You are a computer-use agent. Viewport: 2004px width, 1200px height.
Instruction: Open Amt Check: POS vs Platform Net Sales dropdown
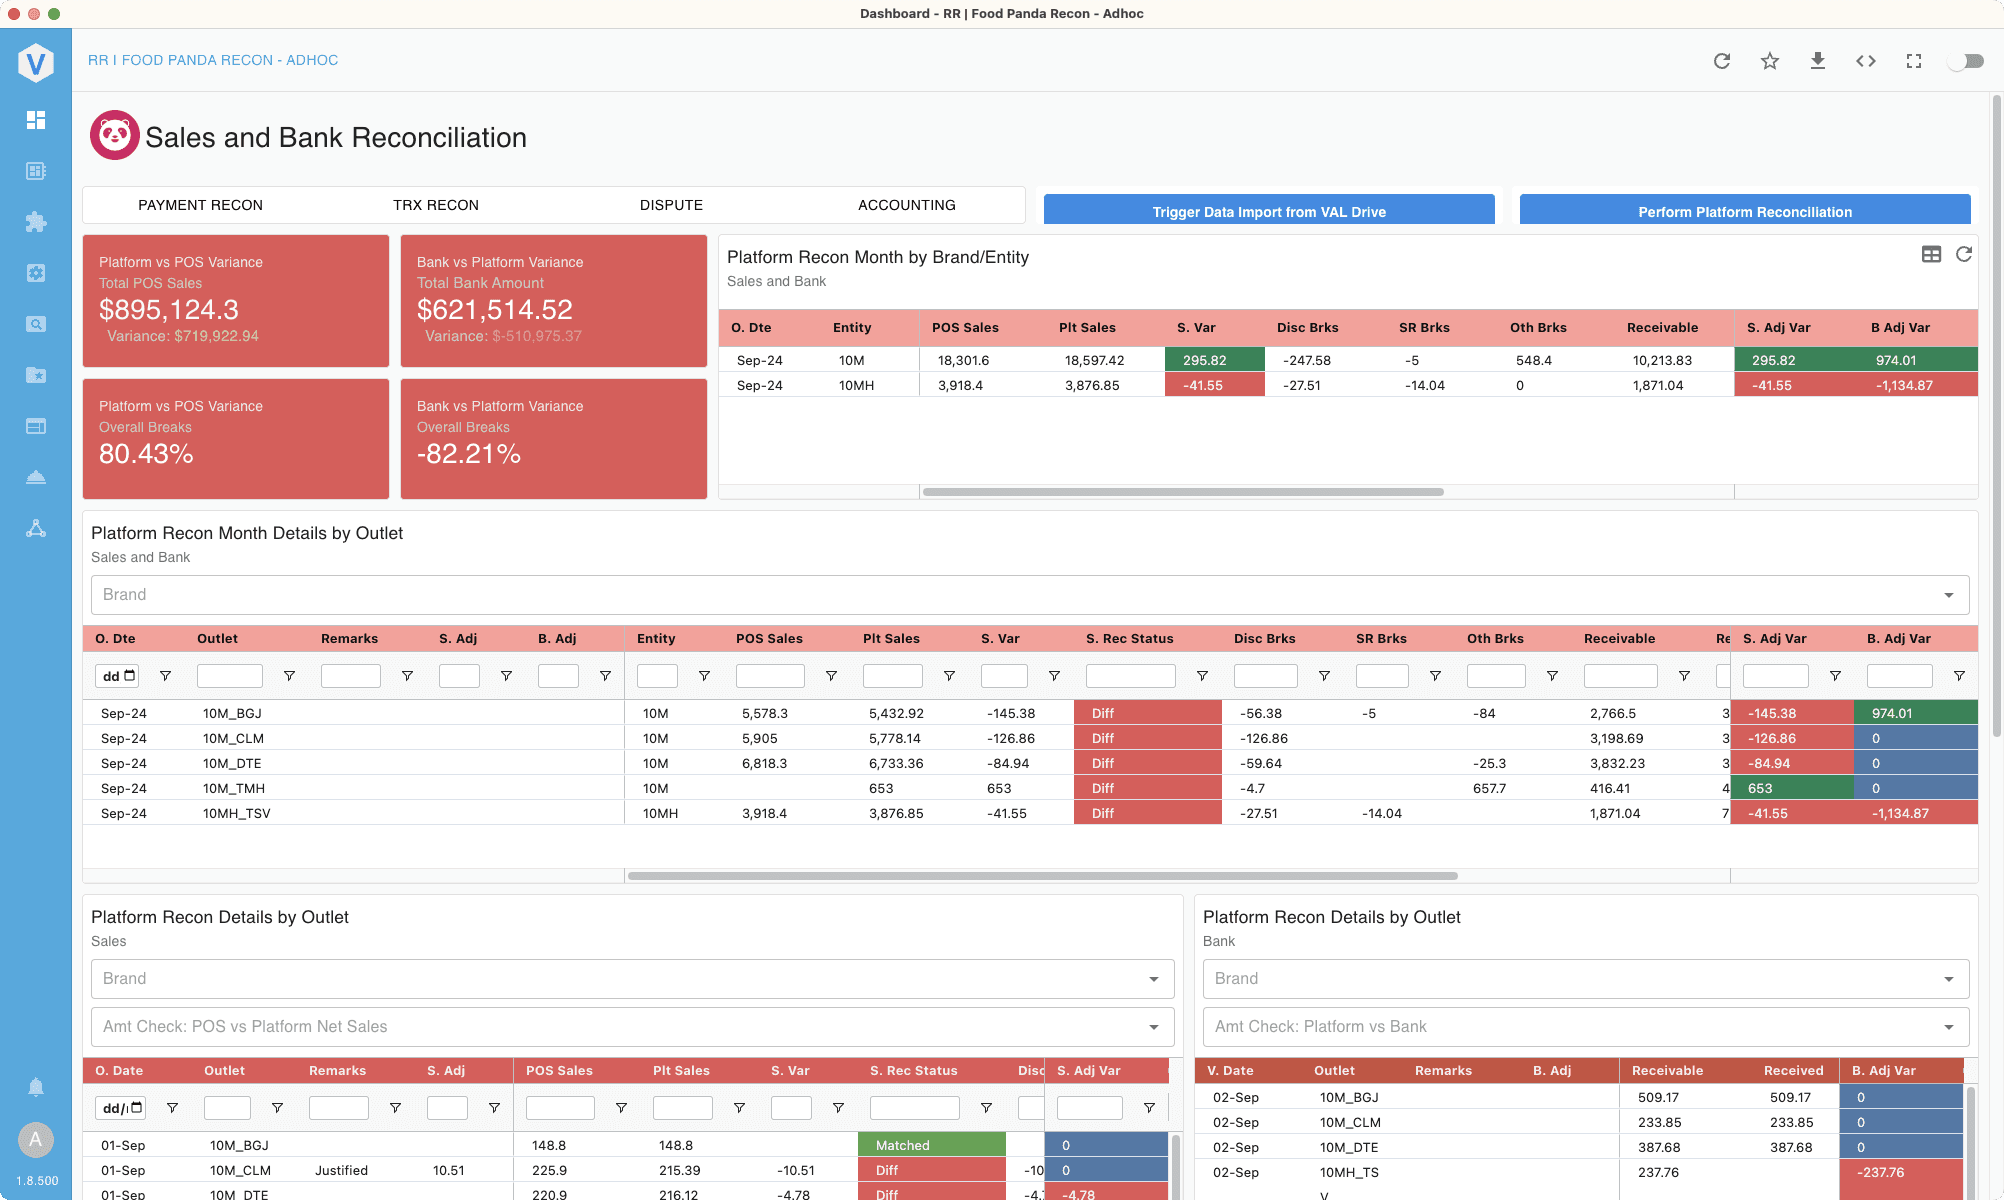[632, 1027]
